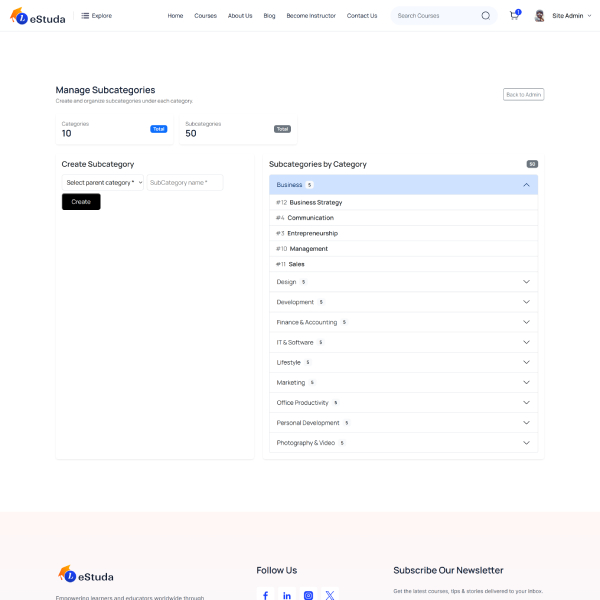600x600 pixels.
Task: Click the eStuda logo in header
Action: click(38, 16)
